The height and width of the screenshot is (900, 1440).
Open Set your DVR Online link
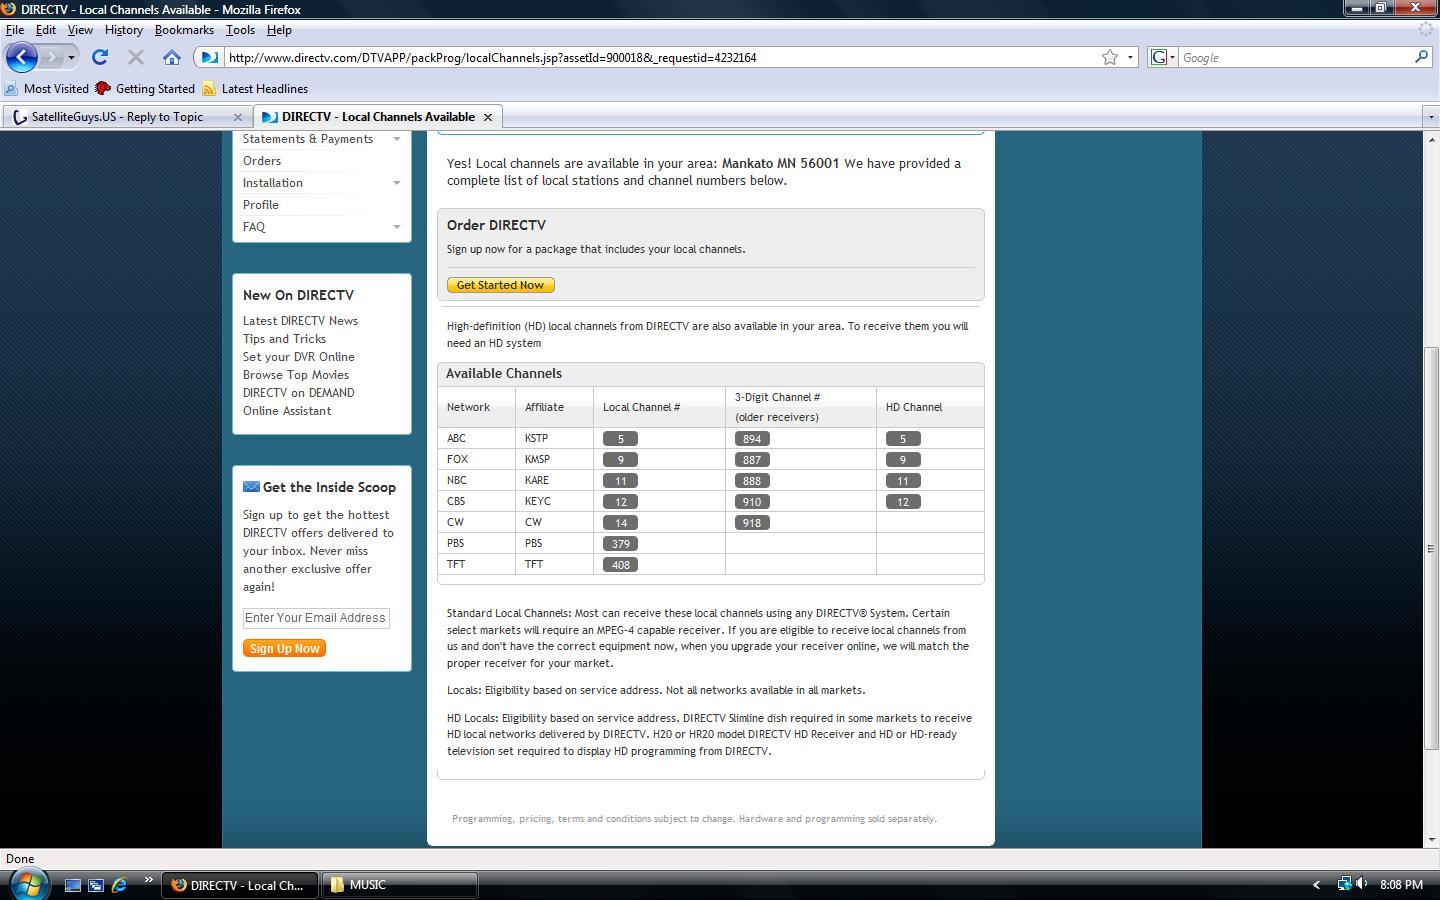[x=298, y=357]
